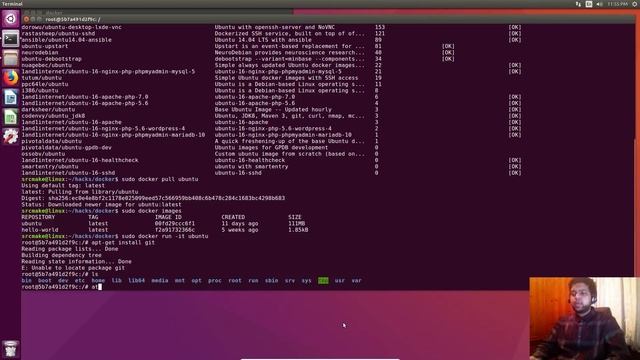640x360 pixels.
Task: Open the Files manager from the launcher
Action: 11,58
